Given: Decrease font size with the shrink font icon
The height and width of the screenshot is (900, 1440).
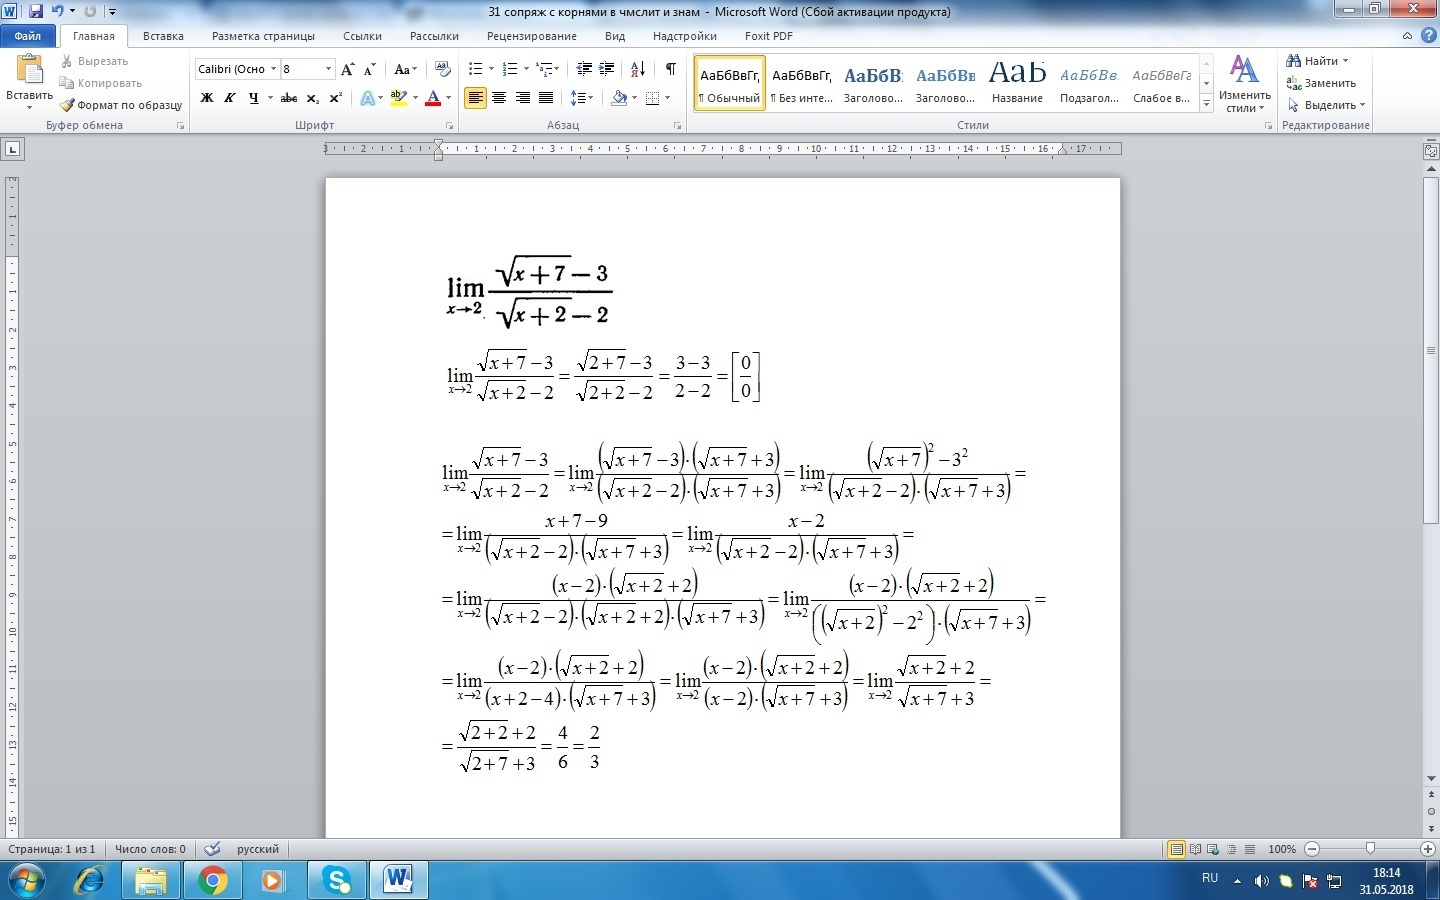Looking at the screenshot, I should pyautogui.click(x=370, y=69).
